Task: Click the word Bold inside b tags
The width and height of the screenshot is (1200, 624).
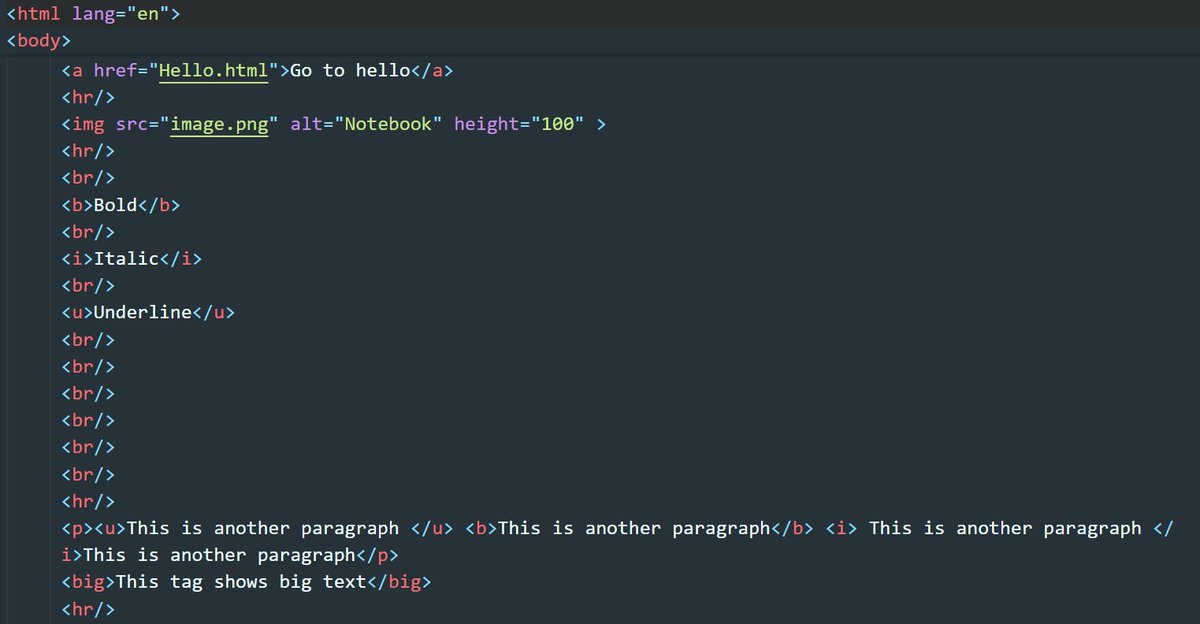Action: click(x=115, y=206)
